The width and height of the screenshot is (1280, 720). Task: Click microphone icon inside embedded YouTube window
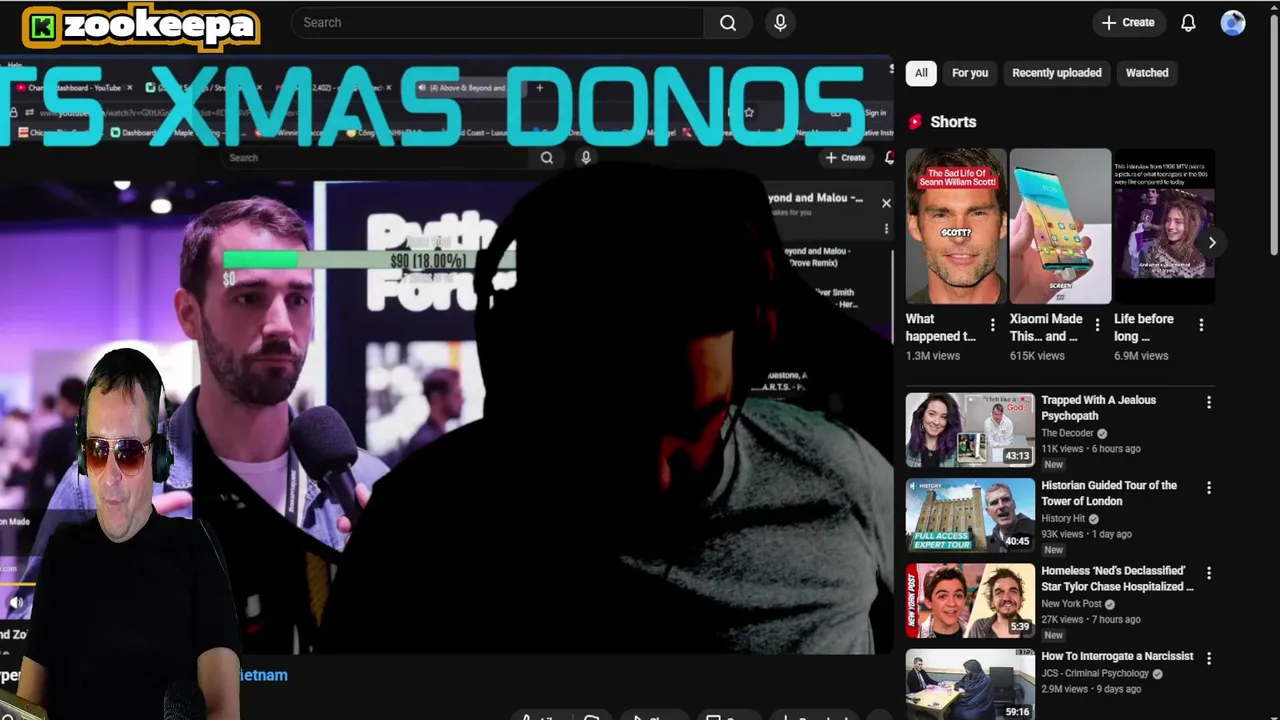pyautogui.click(x=586, y=157)
